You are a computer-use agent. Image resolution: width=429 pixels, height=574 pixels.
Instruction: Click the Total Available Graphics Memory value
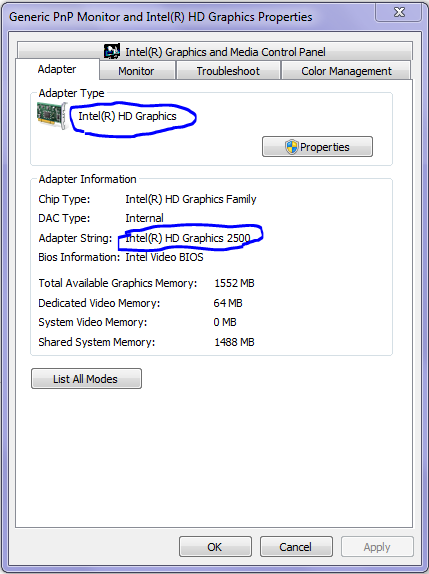click(234, 283)
